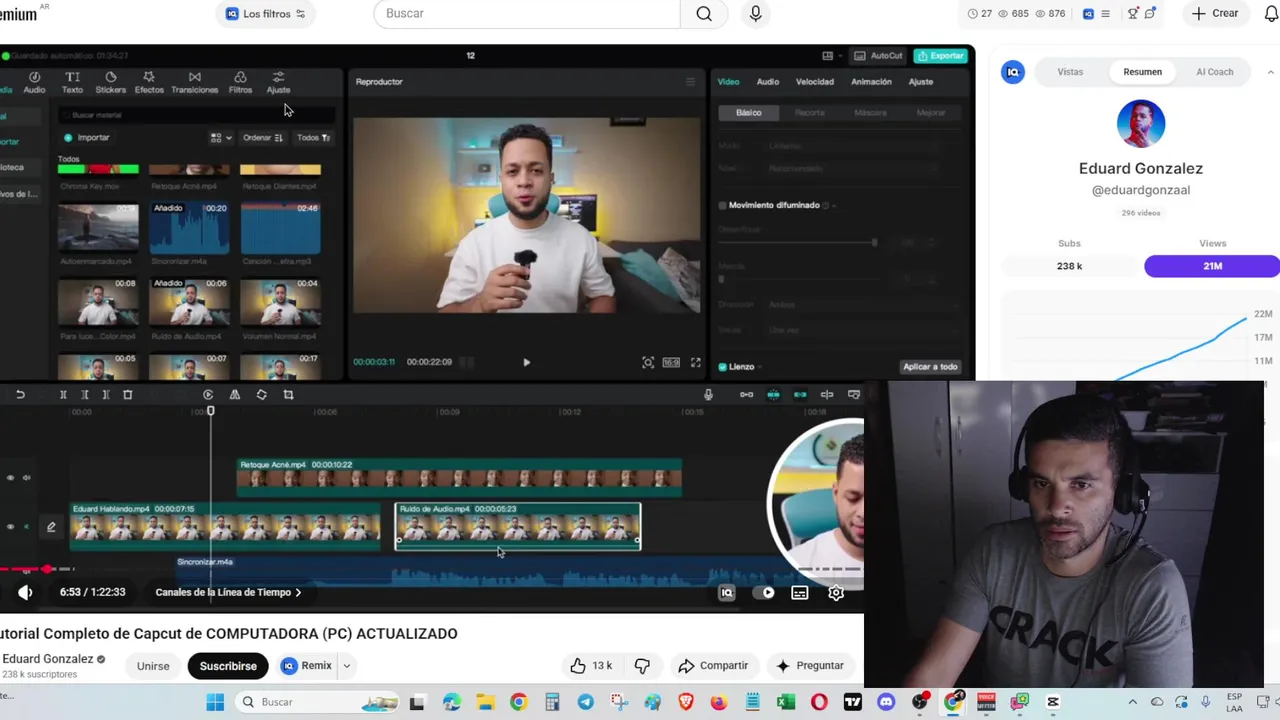The width and height of the screenshot is (1280, 720).
Task: Open the preview aspect ratio button
Action: (x=671, y=363)
